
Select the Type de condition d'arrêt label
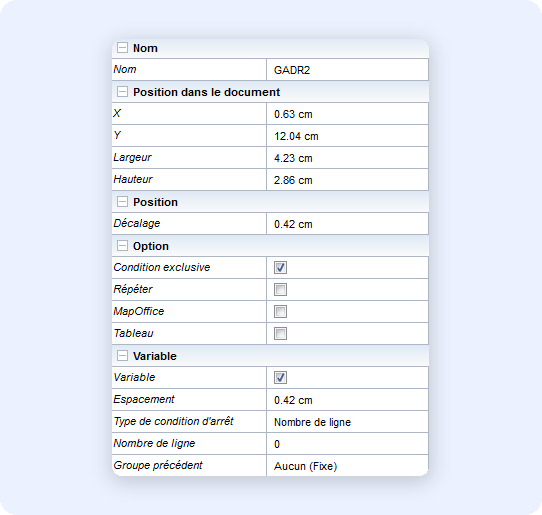coord(174,421)
